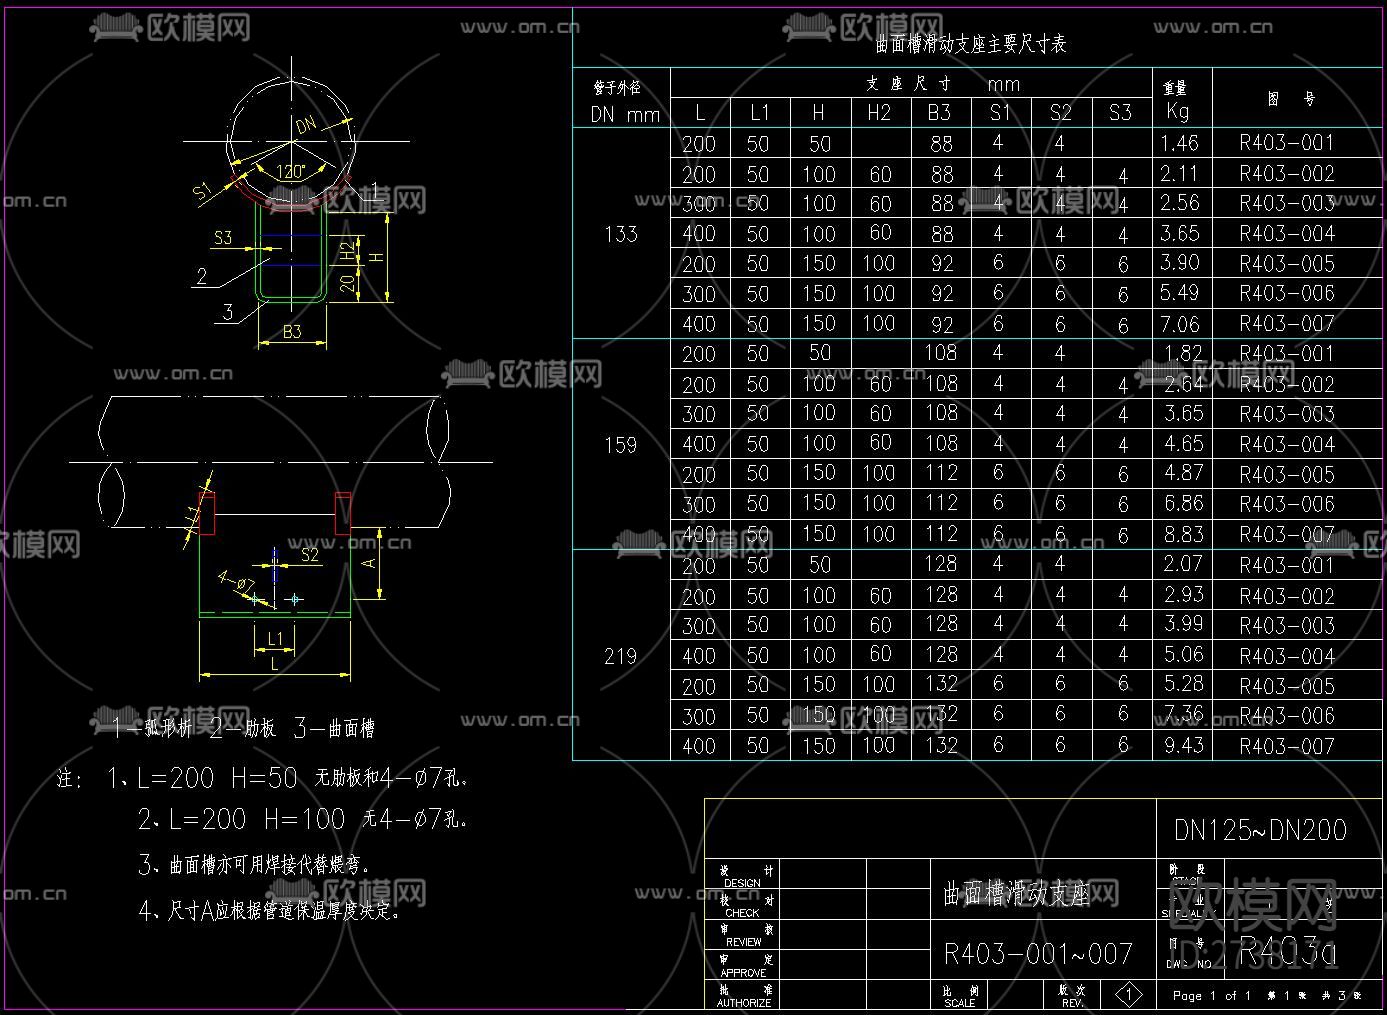Click the table title 曲面槽滑动支座主要尺寸表

tap(970, 43)
